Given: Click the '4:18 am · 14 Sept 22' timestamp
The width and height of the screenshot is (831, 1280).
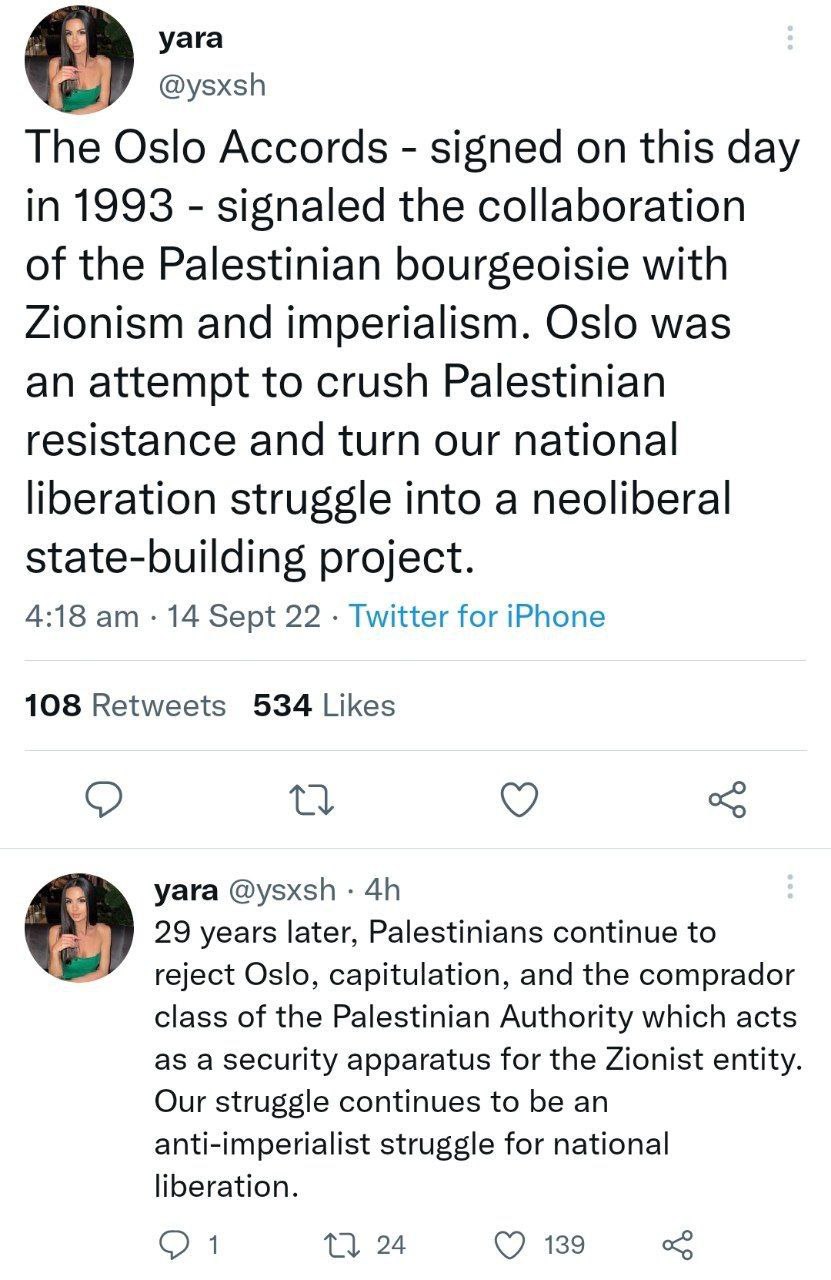Looking at the screenshot, I should tap(172, 616).
